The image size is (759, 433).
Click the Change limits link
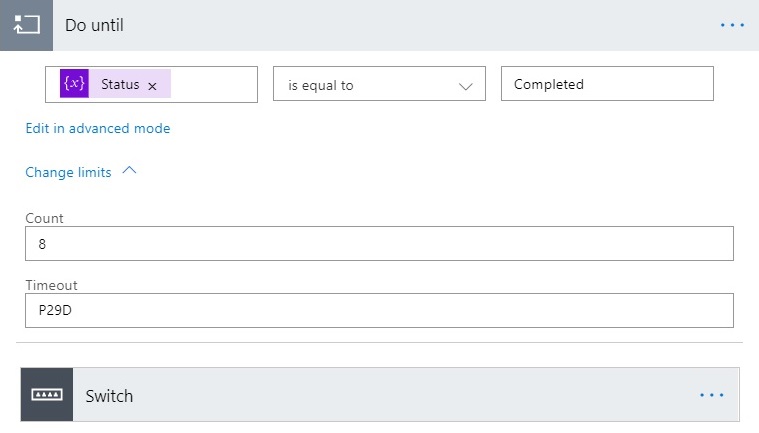pos(68,172)
